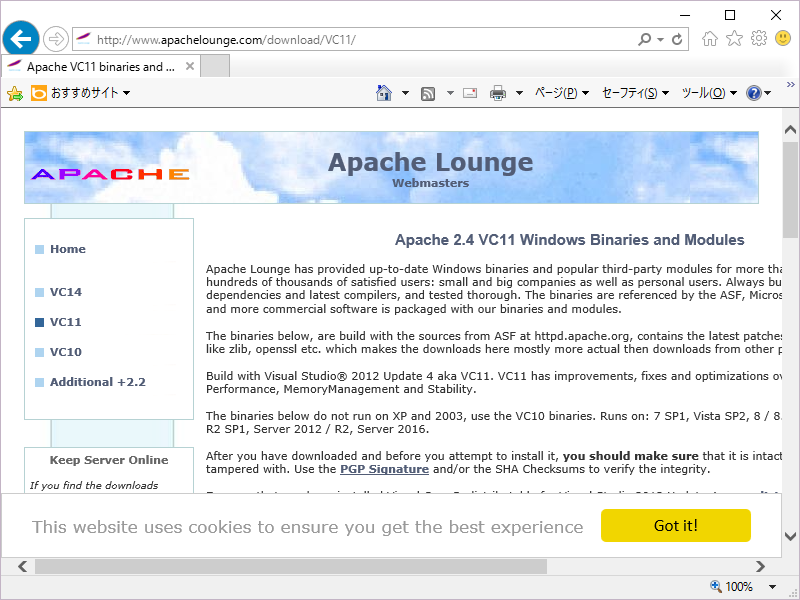Expand command bar overflow chevron

pyautogui.click(x=790, y=84)
